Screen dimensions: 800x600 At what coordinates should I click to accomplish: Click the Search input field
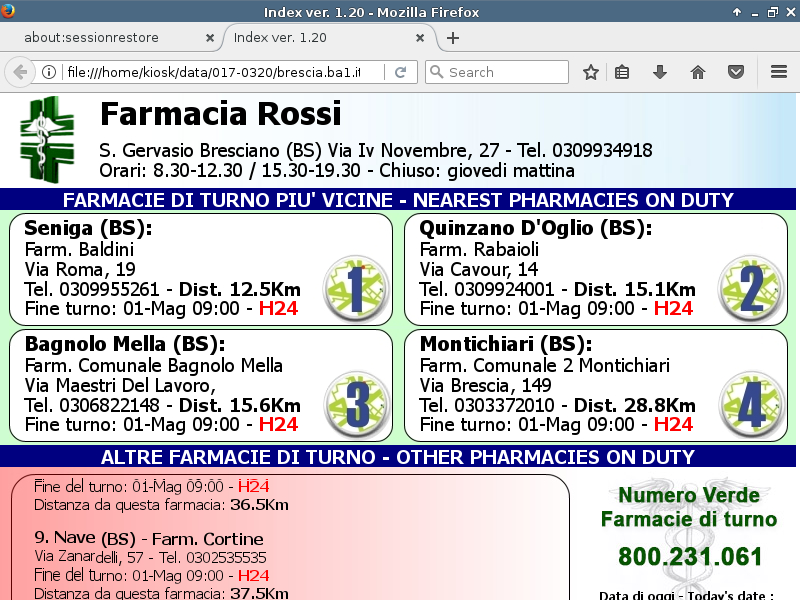tap(497, 72)
